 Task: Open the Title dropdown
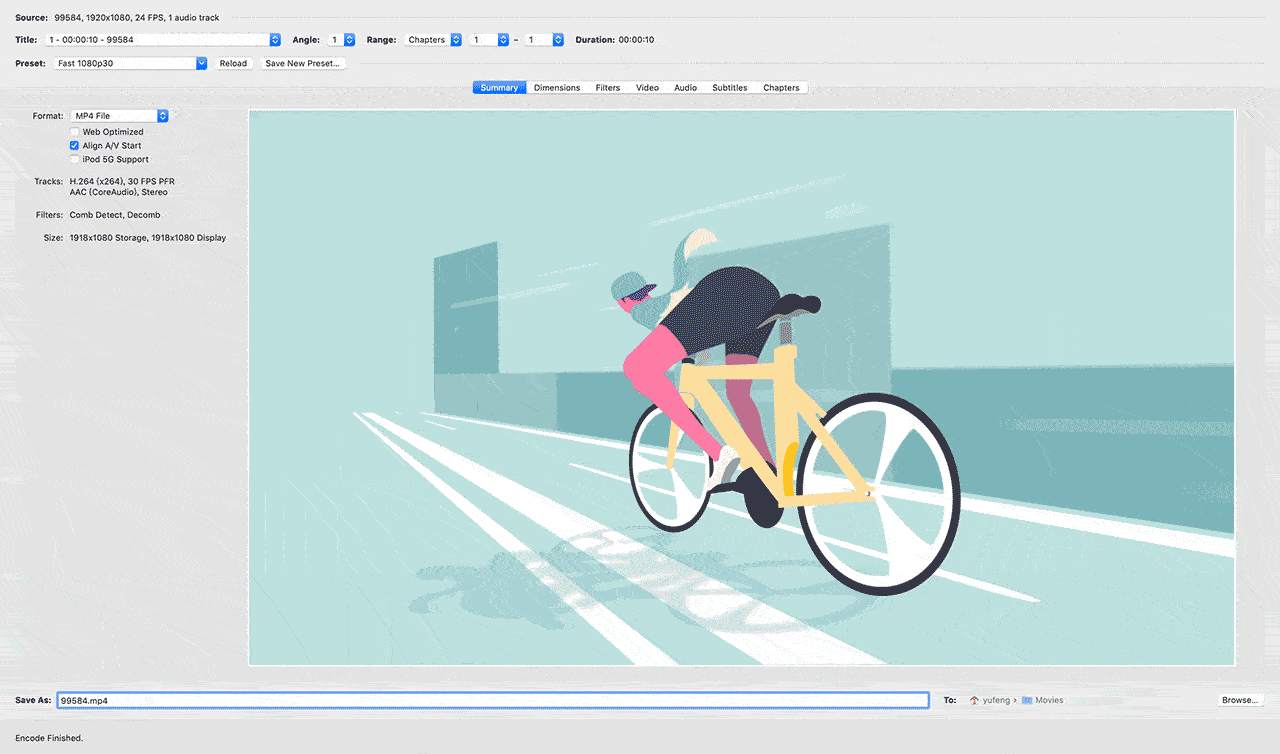click(162, 40)
